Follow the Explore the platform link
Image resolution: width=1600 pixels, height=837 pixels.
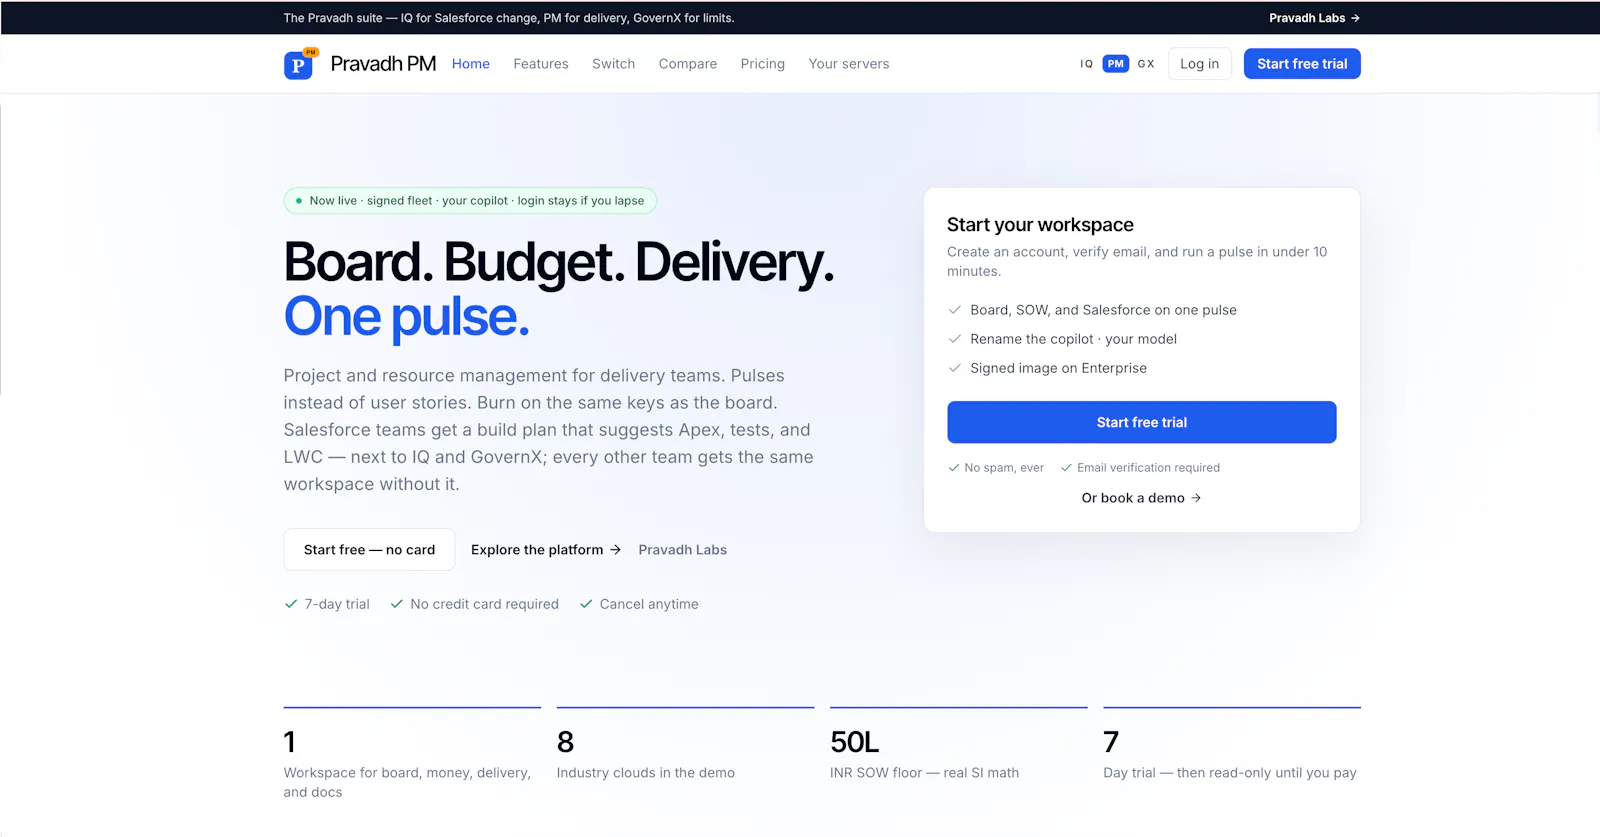click(546, 550)
